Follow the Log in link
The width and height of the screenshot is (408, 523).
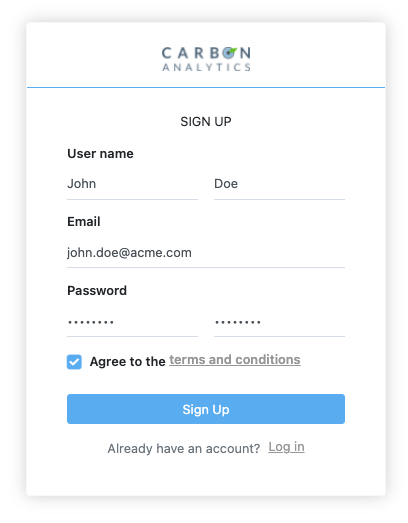pyautogui.click(x=286, y=447)
